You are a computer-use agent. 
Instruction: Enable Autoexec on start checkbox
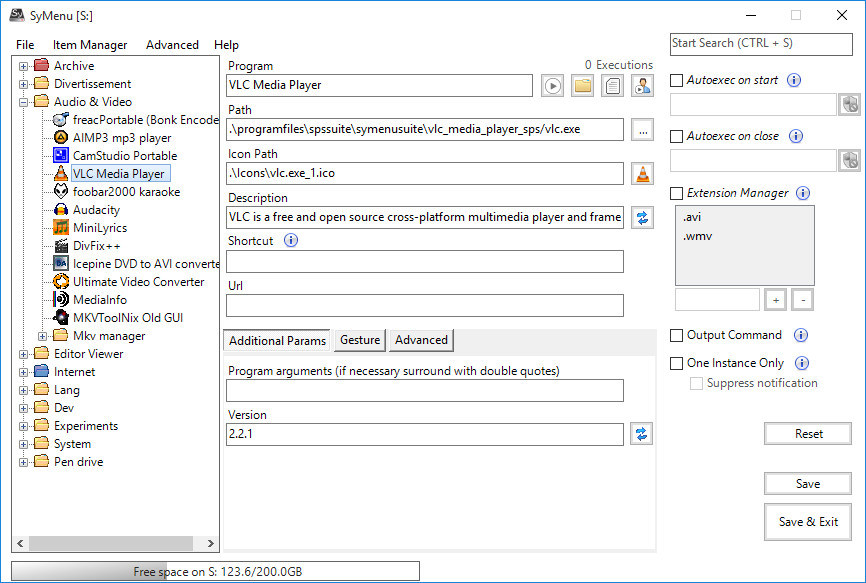pyautogui.click(x=676, y=81)
